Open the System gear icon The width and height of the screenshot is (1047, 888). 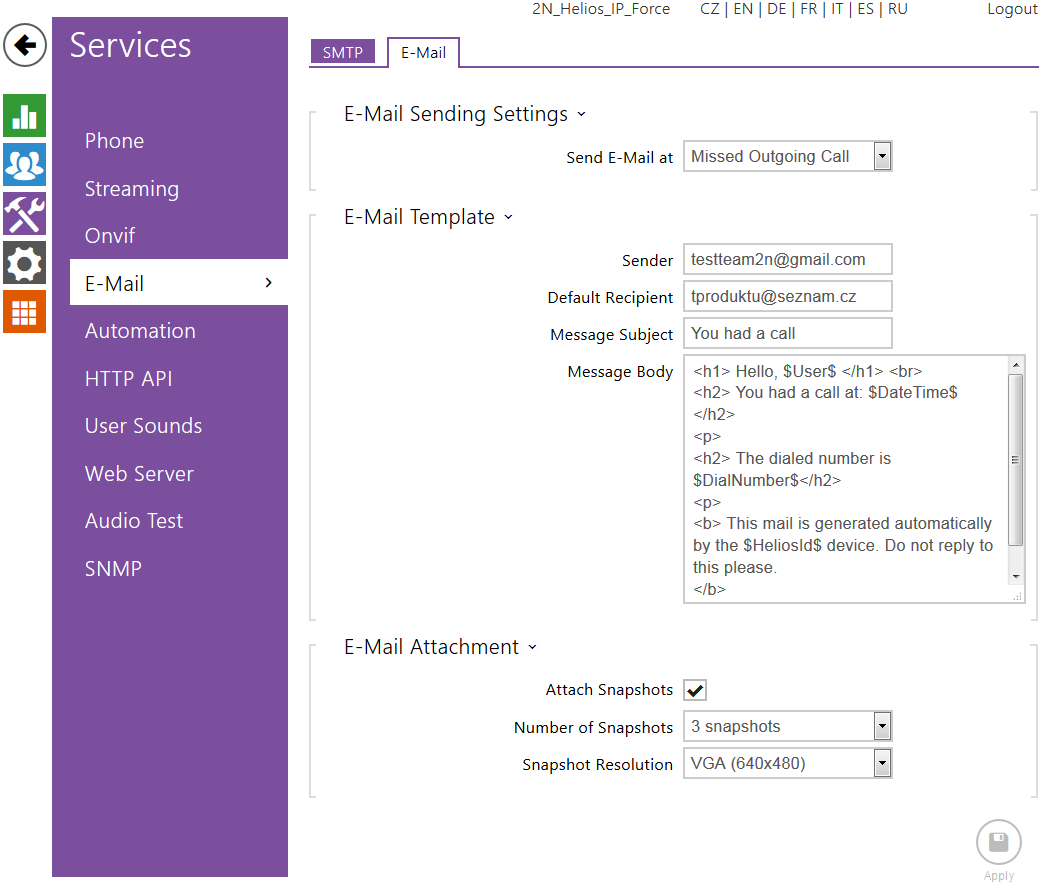pos(24,263)
